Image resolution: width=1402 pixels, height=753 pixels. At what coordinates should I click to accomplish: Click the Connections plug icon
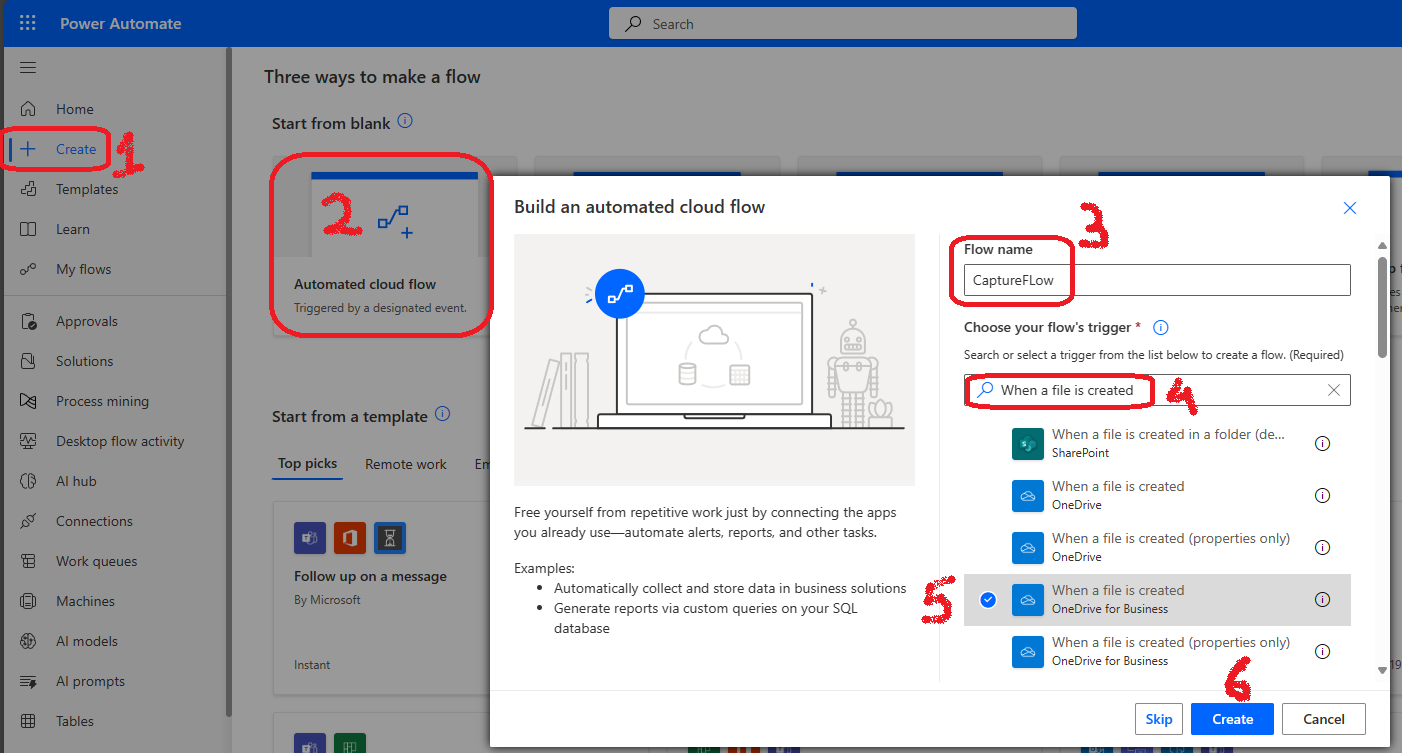pos(28,521)
